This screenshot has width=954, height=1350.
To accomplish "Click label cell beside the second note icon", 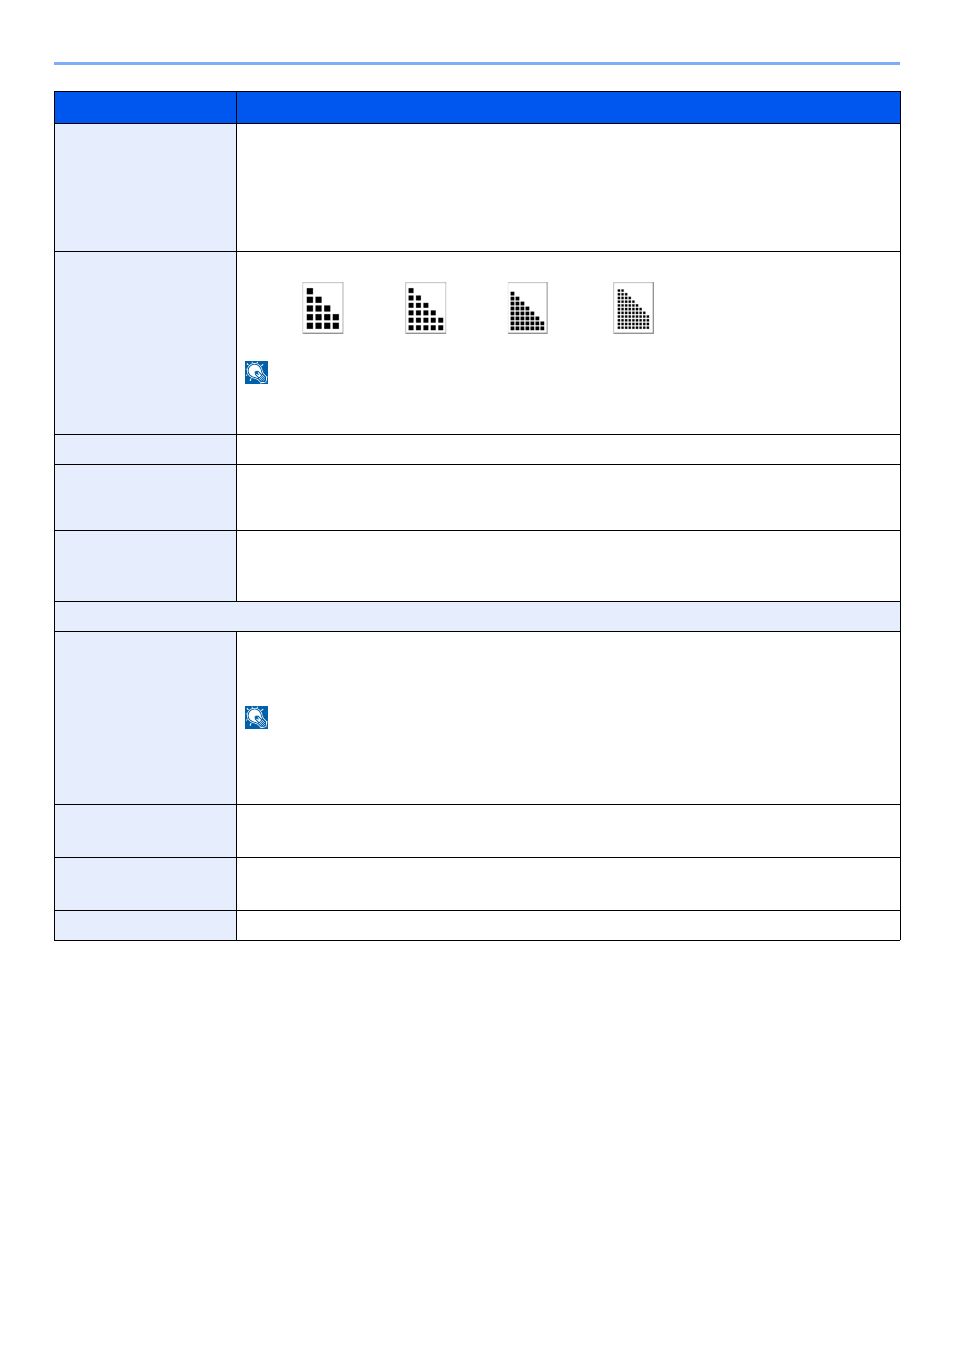I will [145, 718].
